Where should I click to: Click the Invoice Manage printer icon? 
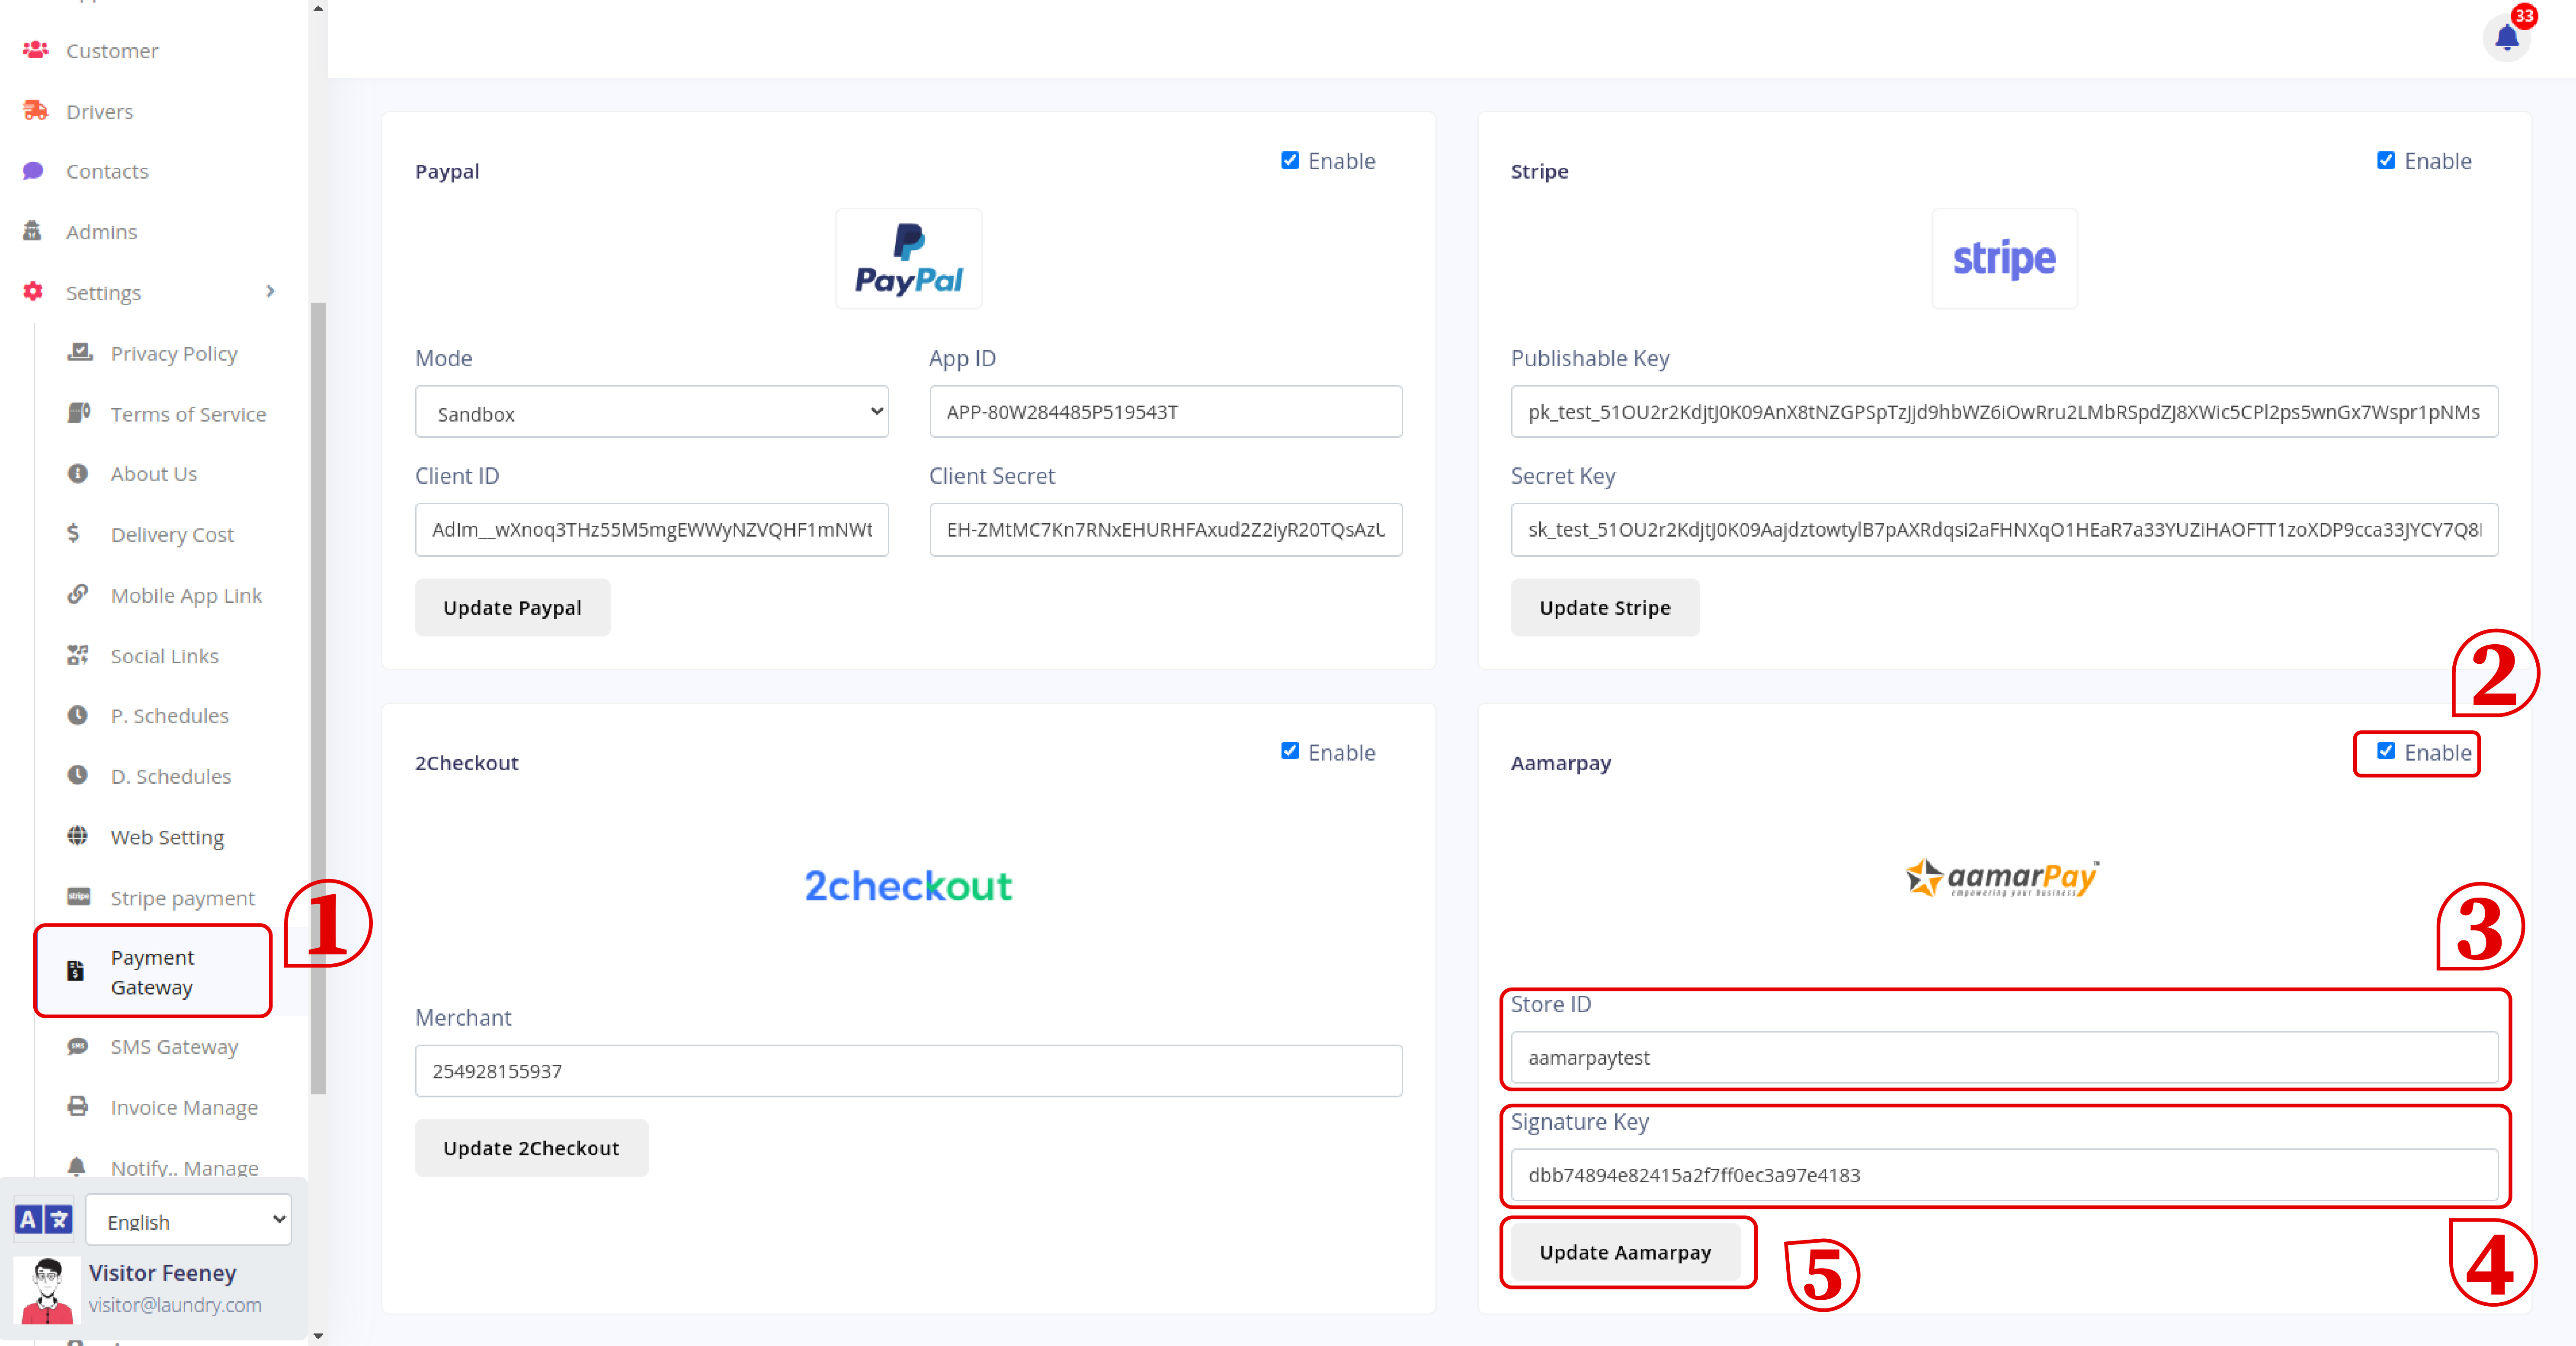[78, 1106]
